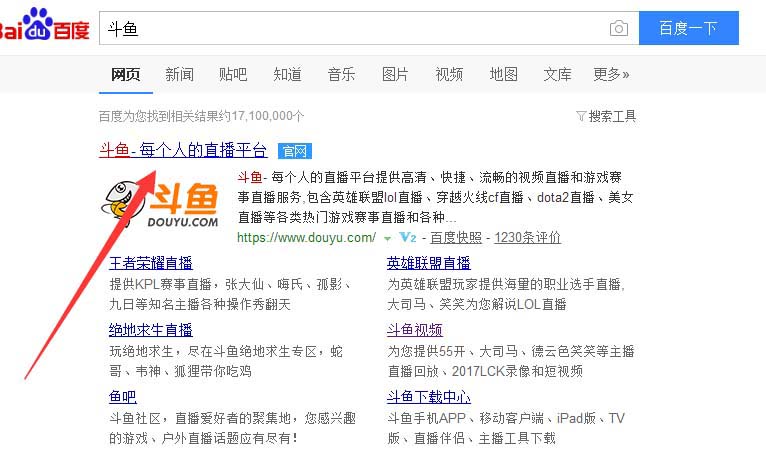766x459 pixels.
Task: Open the 绝地求生直播 sublink
Action: 150,330
